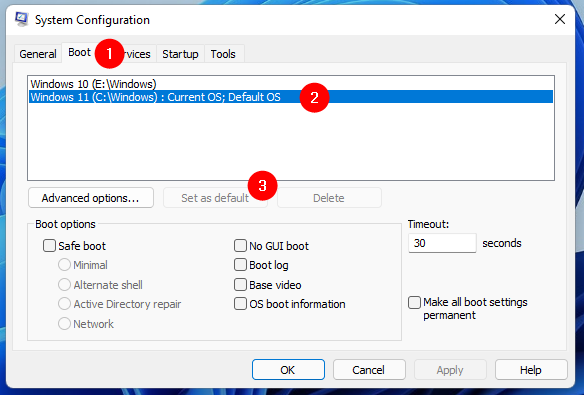
Task: Select the Windows 10 (E:\Windows) entry
Action: pyautogui.click(x=291, y=84)
